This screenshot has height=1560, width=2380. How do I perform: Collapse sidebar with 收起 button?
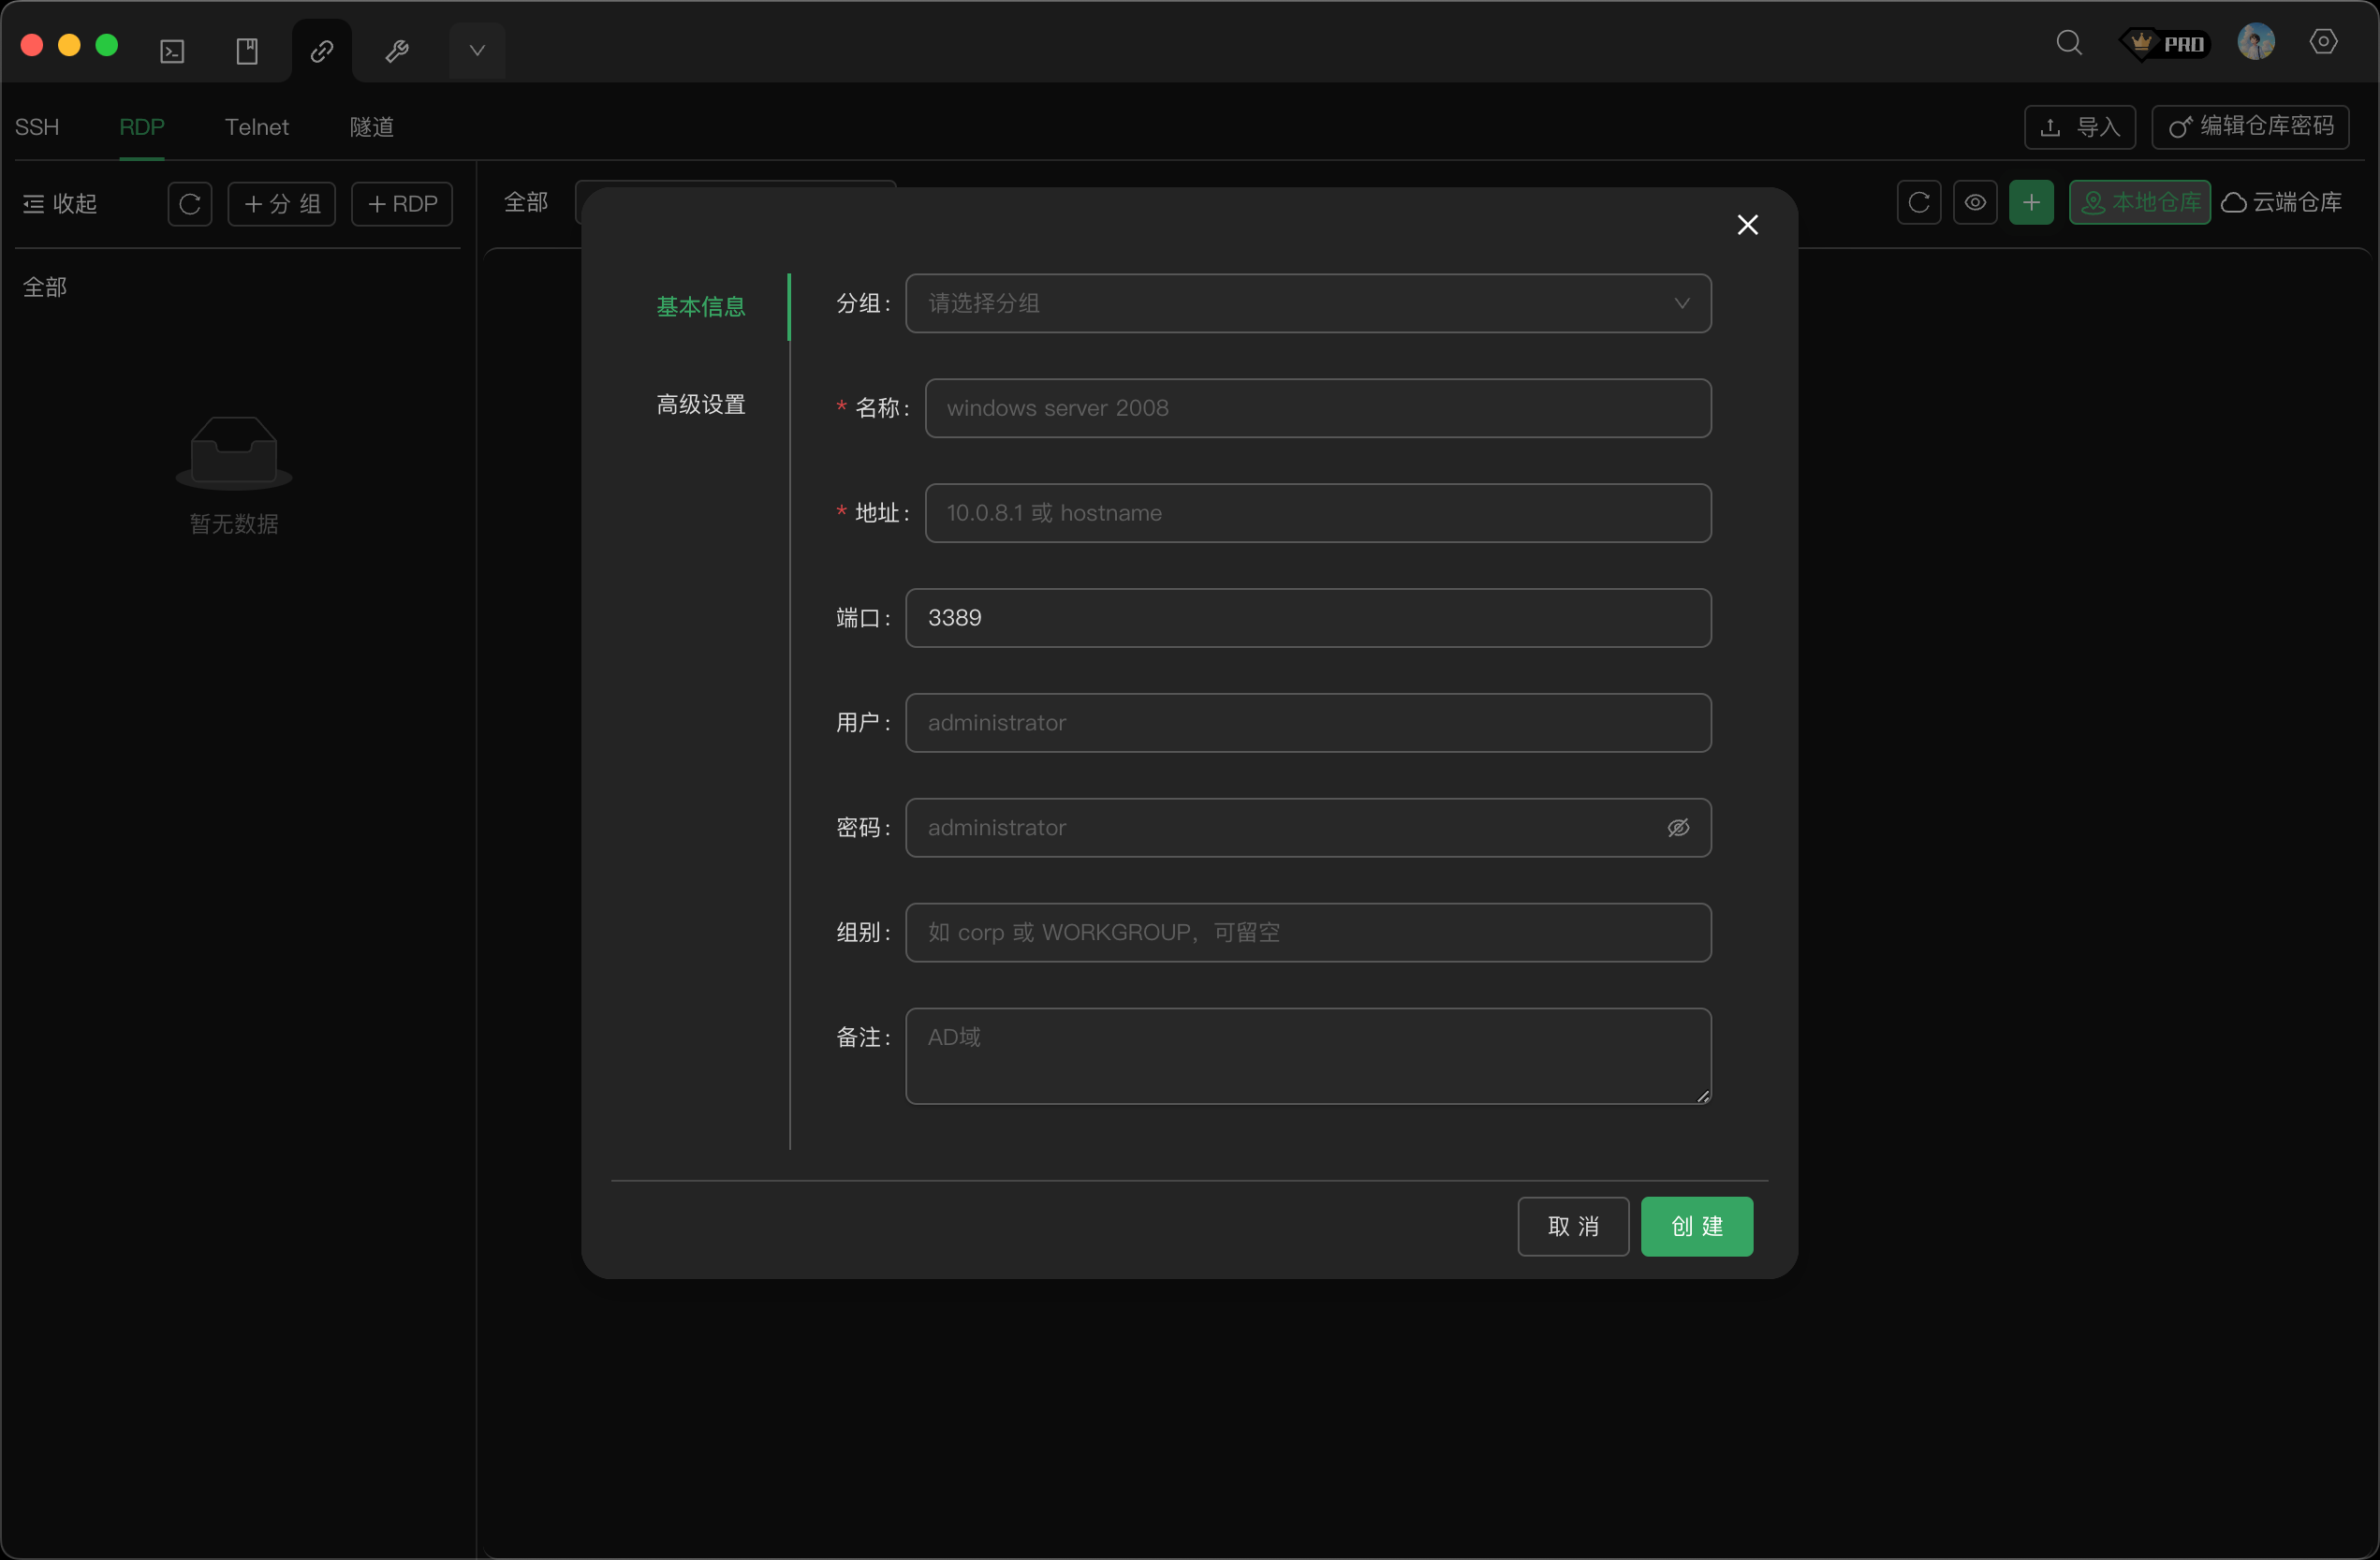pyautogui.click(x=60, y=204)
